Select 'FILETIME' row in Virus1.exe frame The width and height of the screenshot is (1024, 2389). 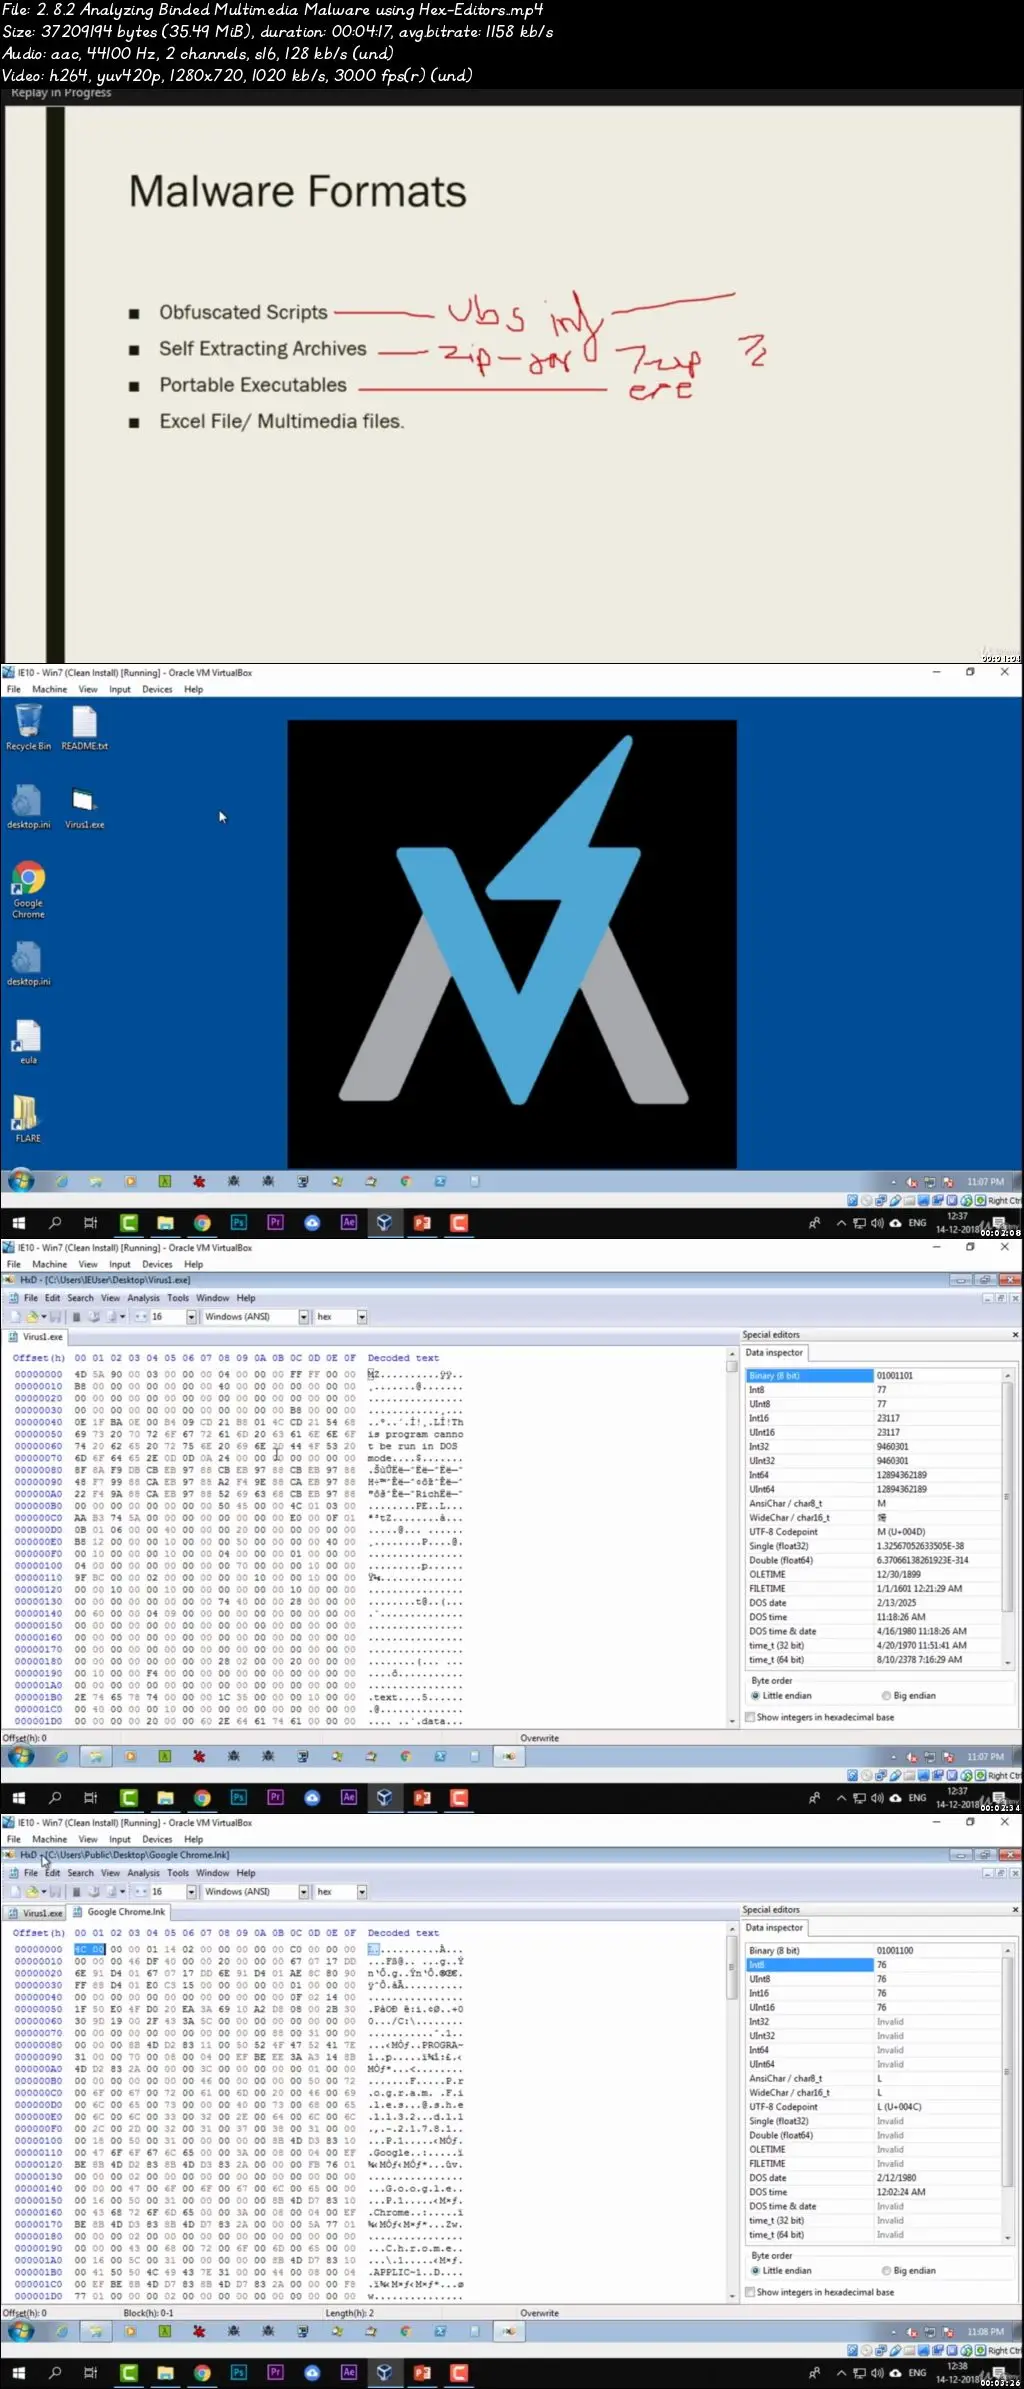[x=874, y=1588]
